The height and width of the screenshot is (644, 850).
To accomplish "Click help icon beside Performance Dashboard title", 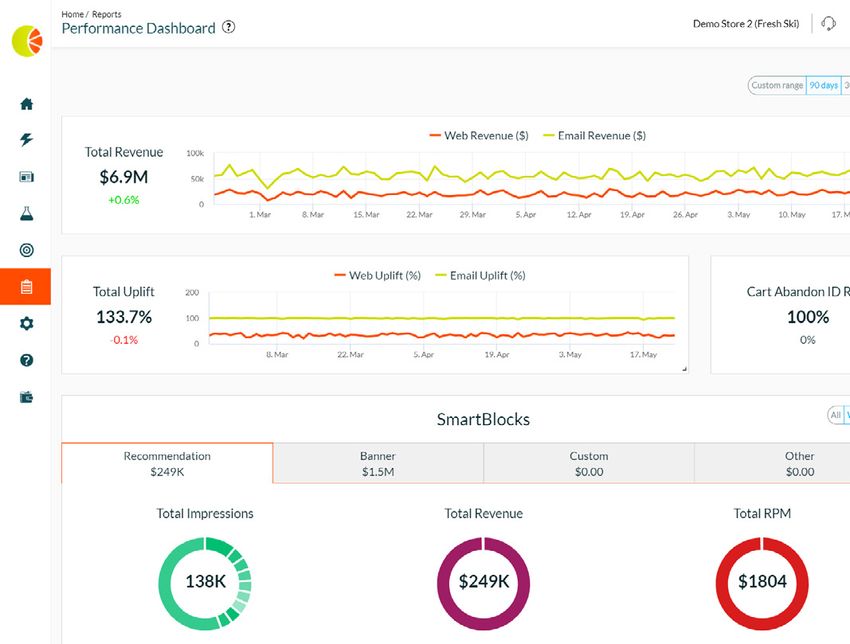I will (x=229, y=27).
